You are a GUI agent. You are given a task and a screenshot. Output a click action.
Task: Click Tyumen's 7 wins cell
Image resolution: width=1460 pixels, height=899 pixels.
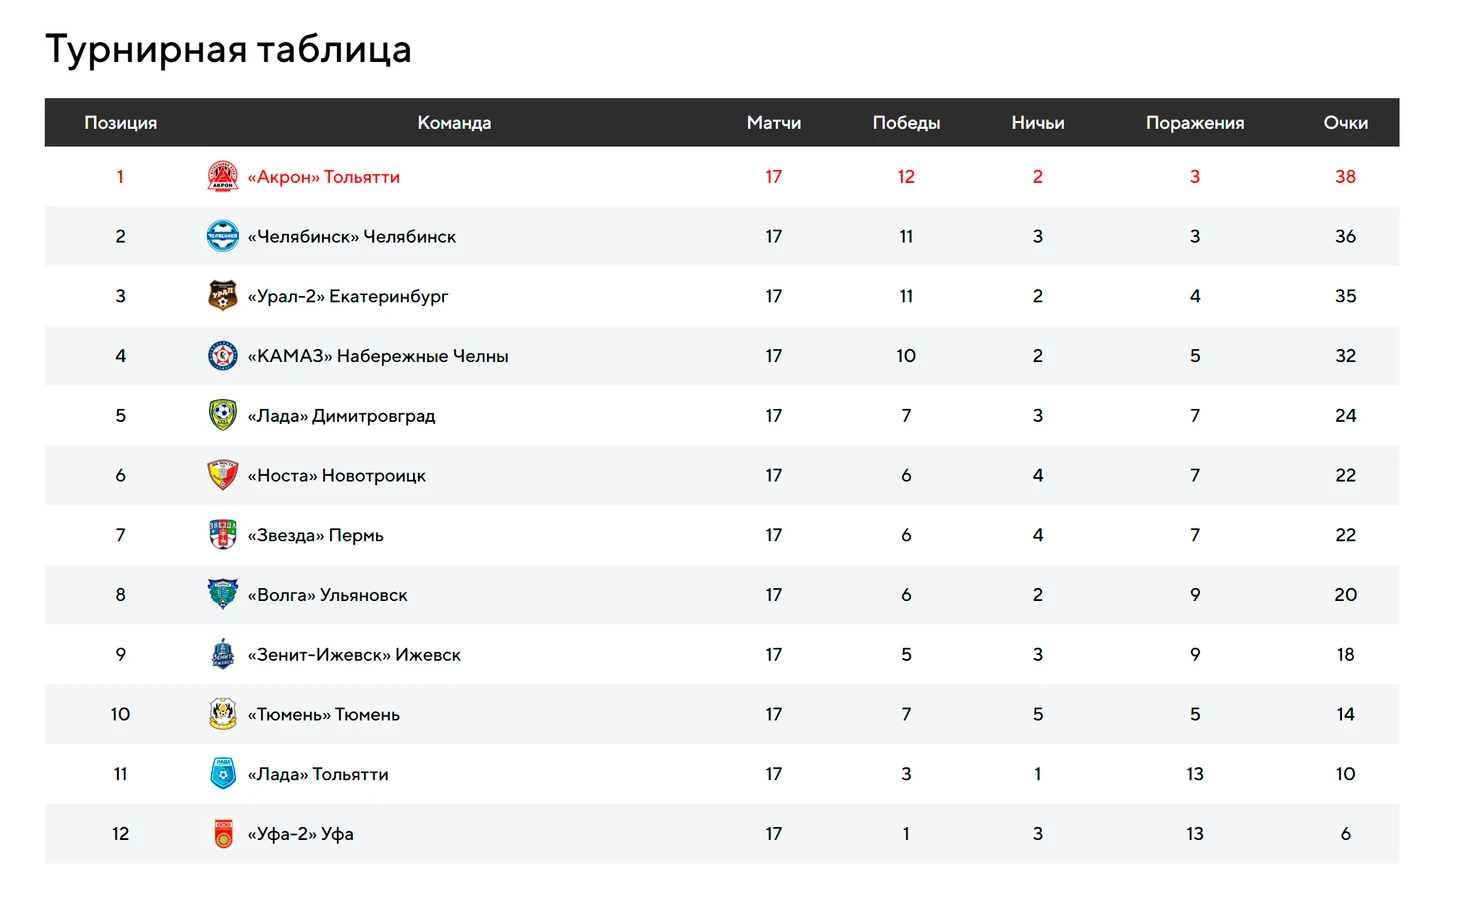pos(906,715)
